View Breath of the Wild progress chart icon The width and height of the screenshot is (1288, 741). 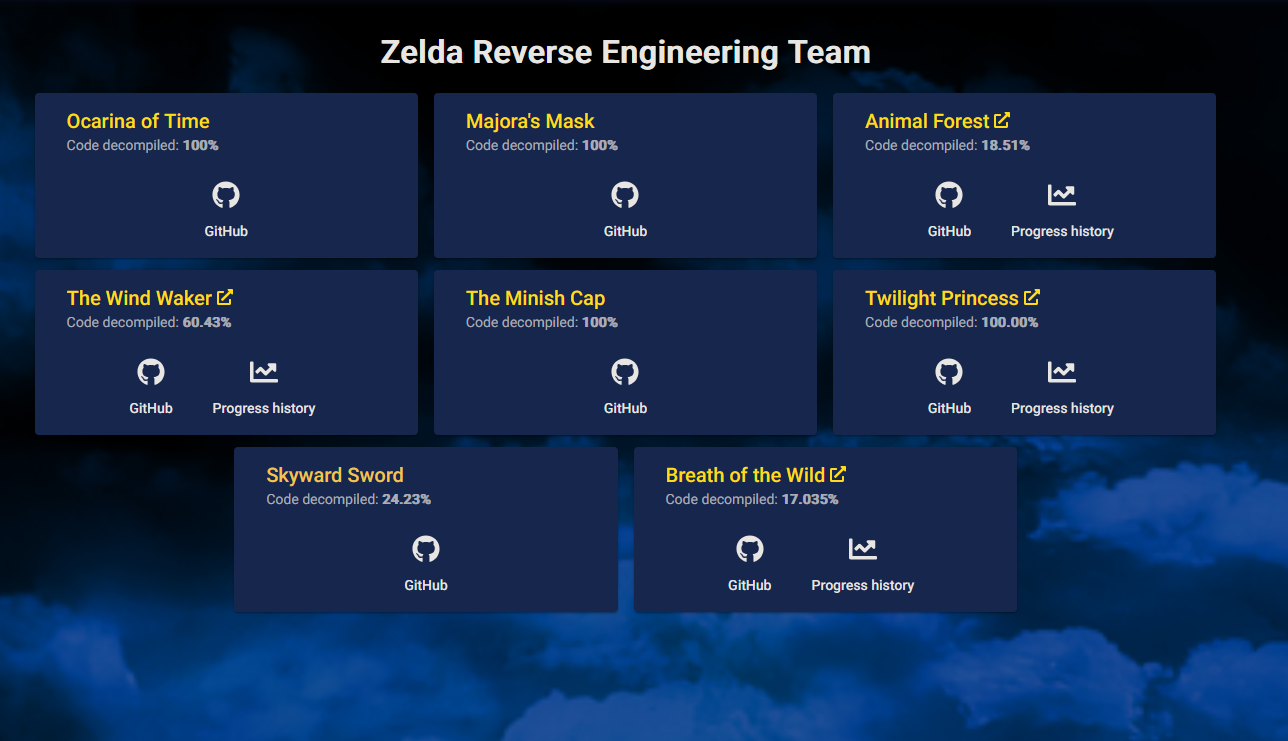(863, 549)
